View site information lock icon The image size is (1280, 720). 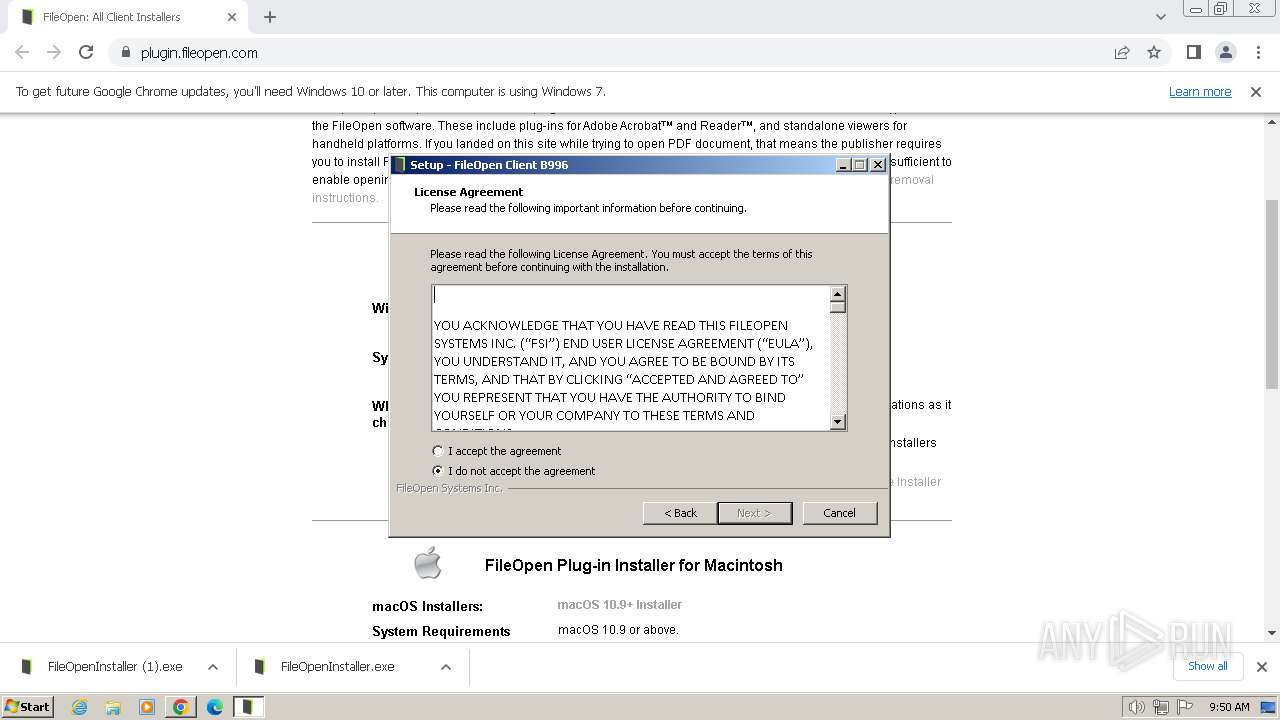click(x=125, y=53)
